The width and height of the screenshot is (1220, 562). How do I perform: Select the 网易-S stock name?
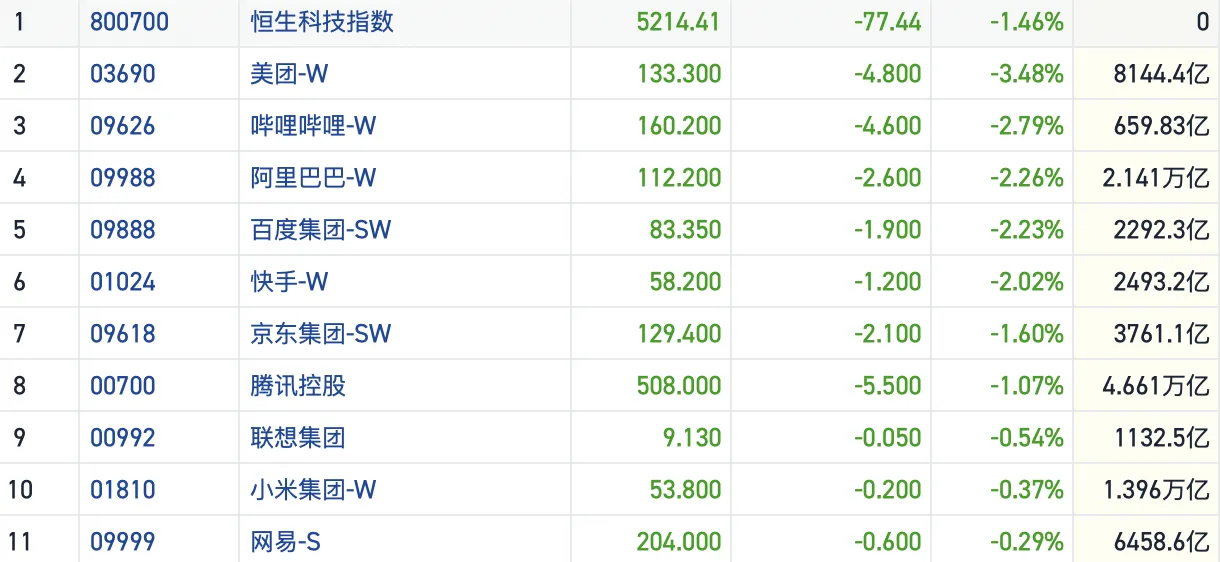[x=285, y=542]
